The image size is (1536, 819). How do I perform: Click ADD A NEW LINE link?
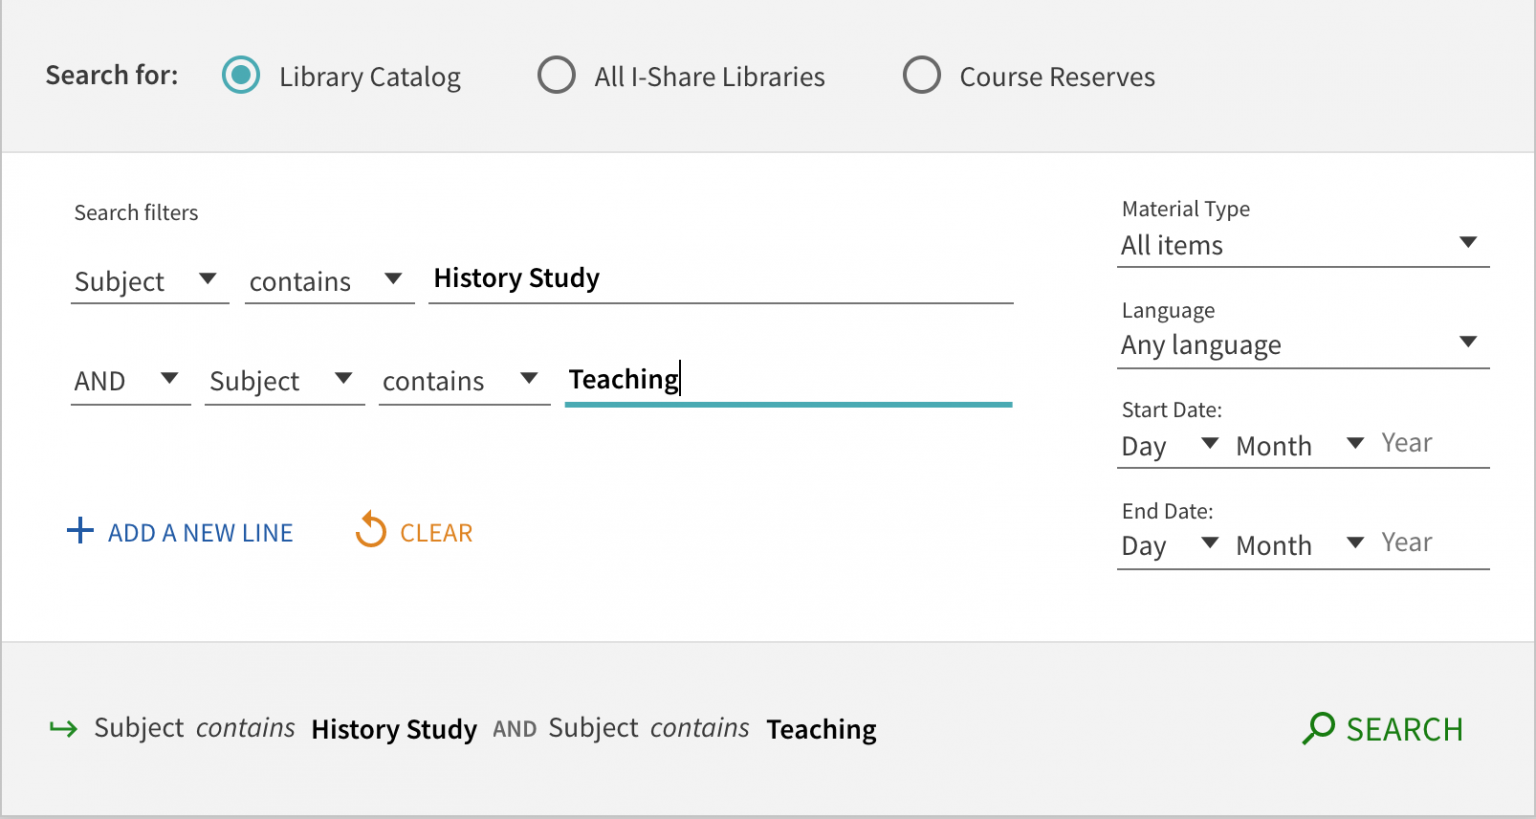click(200, 533)
